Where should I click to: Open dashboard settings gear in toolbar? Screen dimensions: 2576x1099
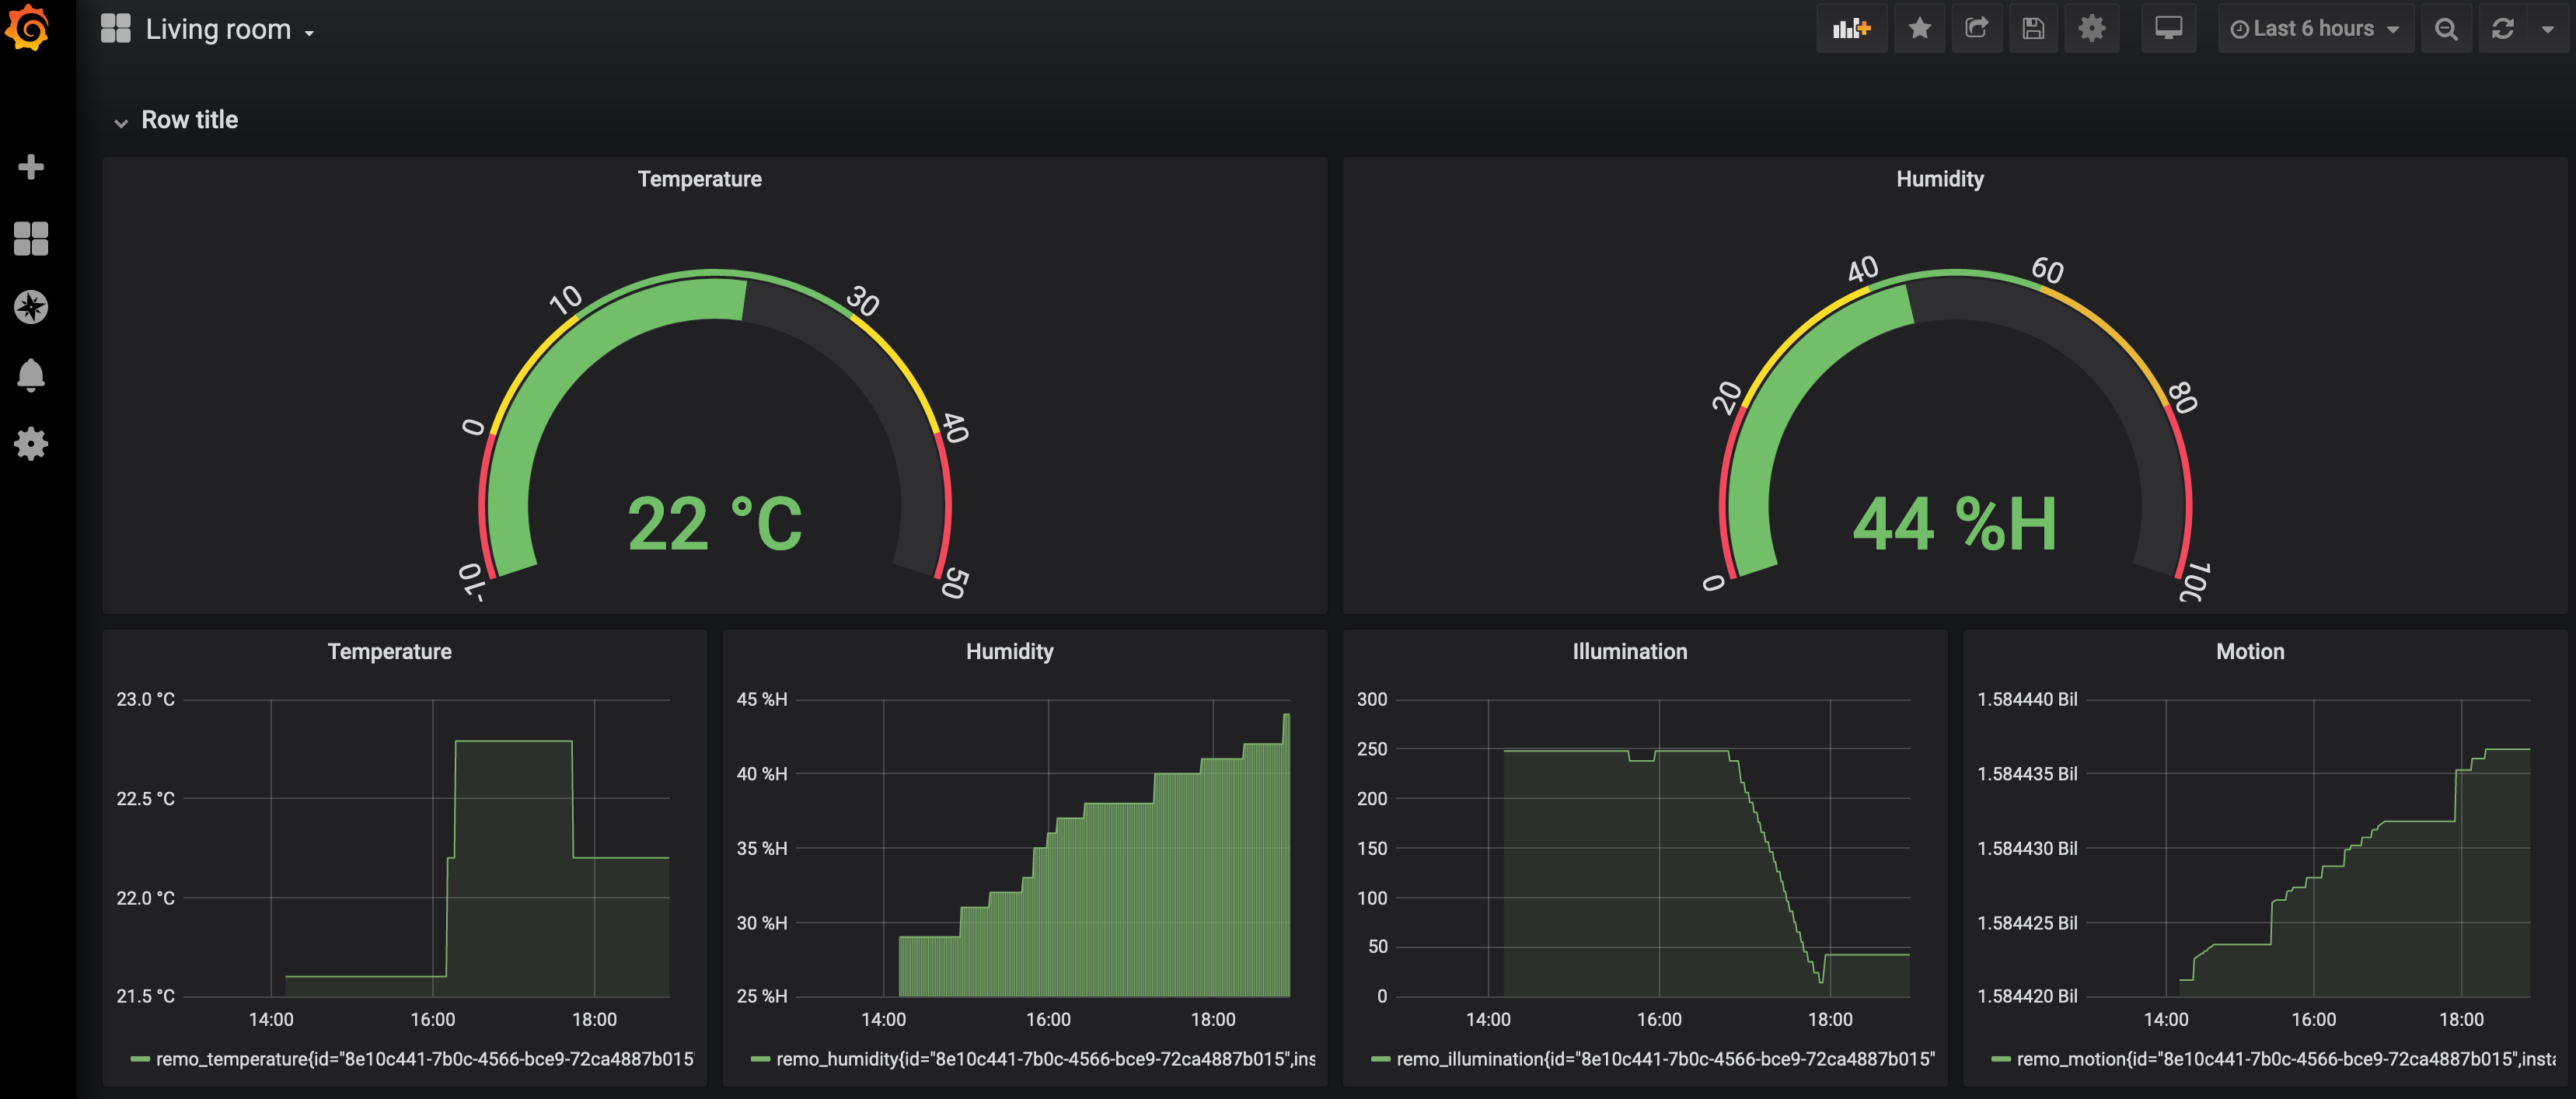coord(2091,29)
